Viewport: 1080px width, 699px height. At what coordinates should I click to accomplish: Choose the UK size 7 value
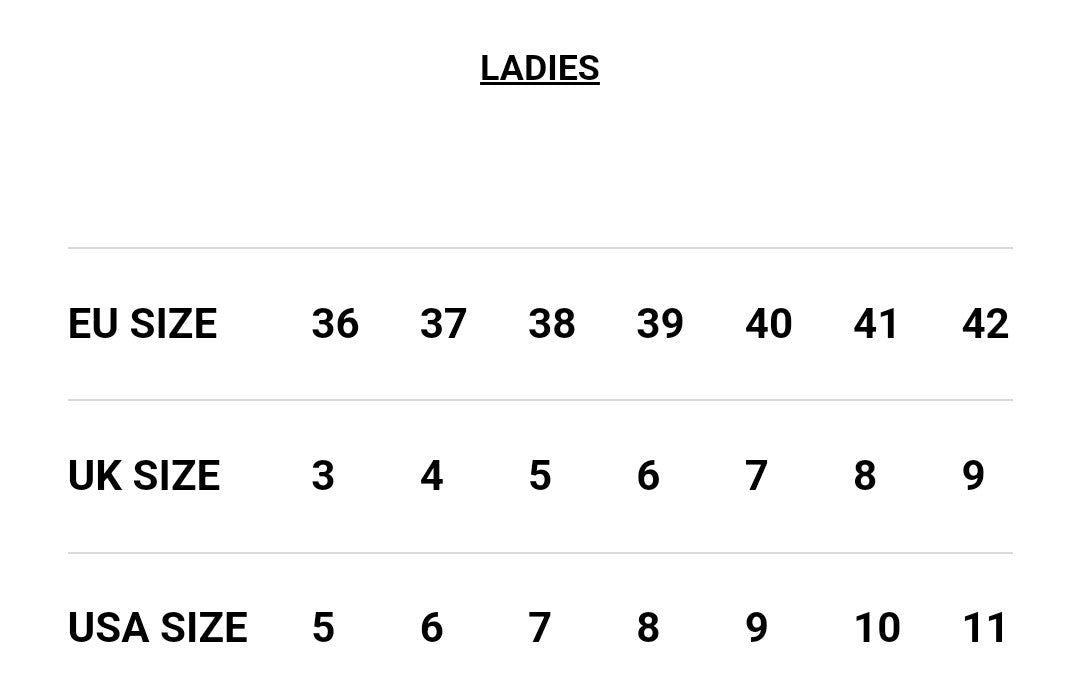757,476
